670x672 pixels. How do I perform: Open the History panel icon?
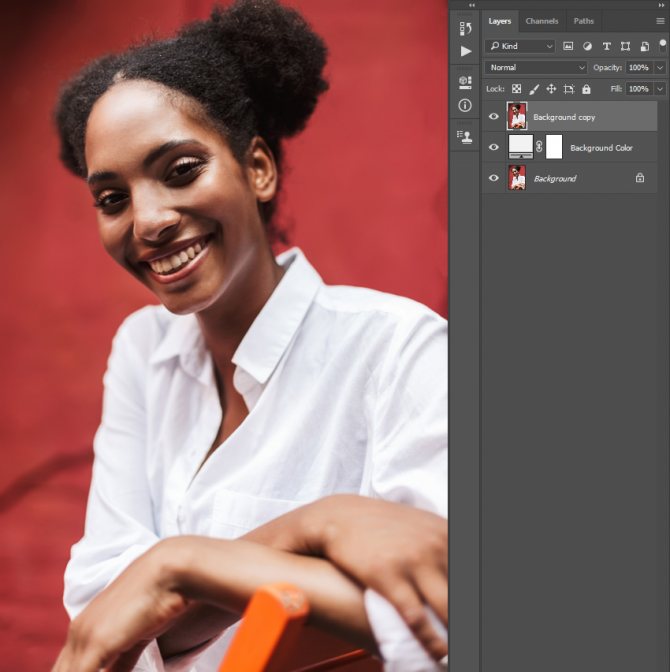pyautogui.click(x=465, y=29)
